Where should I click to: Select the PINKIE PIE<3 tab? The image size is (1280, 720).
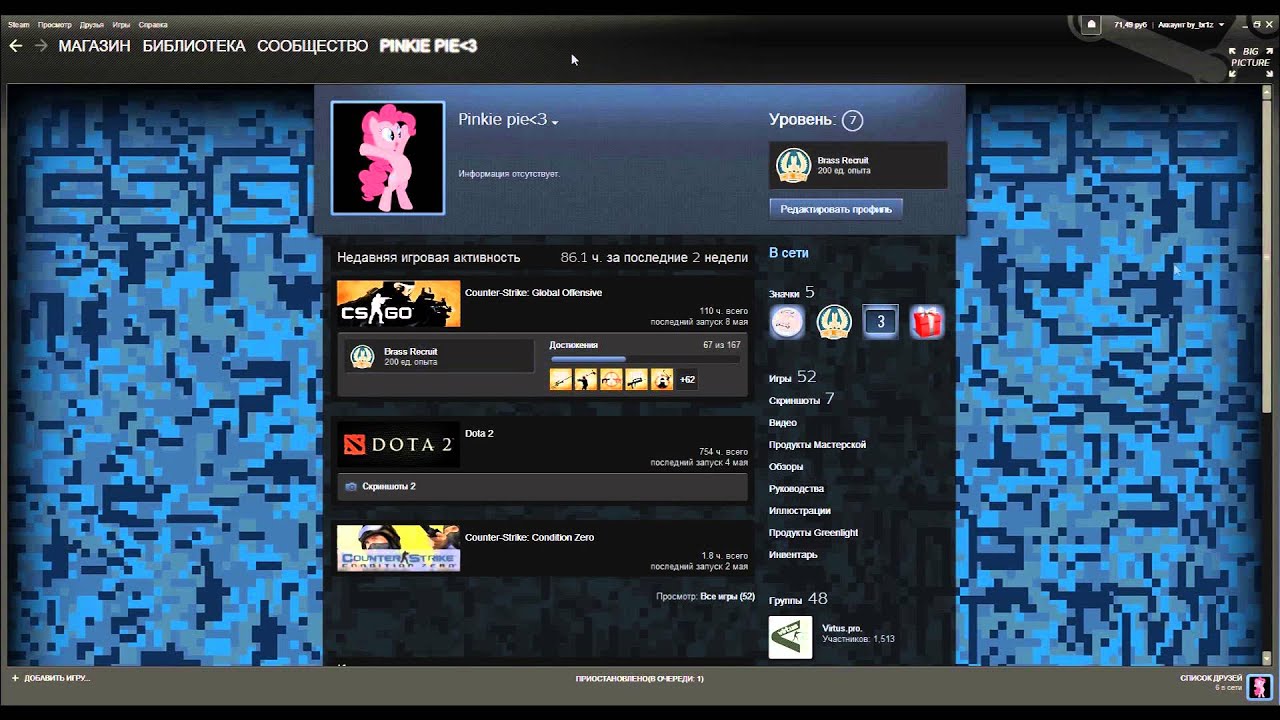(428, 46)
